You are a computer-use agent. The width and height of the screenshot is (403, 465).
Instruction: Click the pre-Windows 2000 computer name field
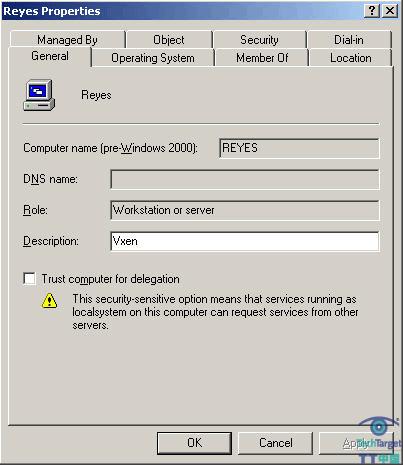pos(299,148)
